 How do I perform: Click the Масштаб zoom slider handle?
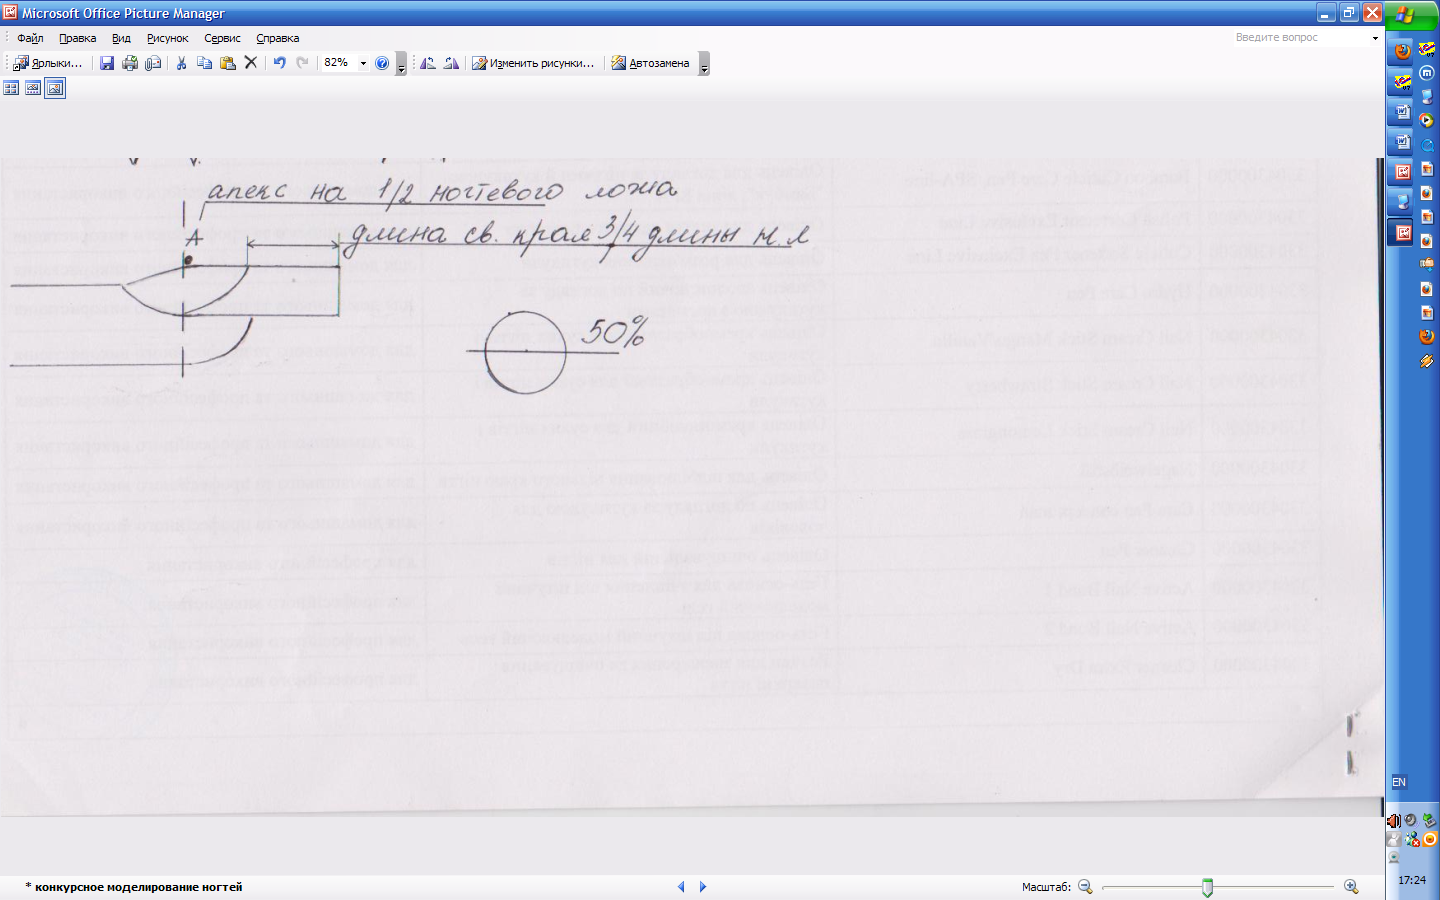[x=1207, y=887]
